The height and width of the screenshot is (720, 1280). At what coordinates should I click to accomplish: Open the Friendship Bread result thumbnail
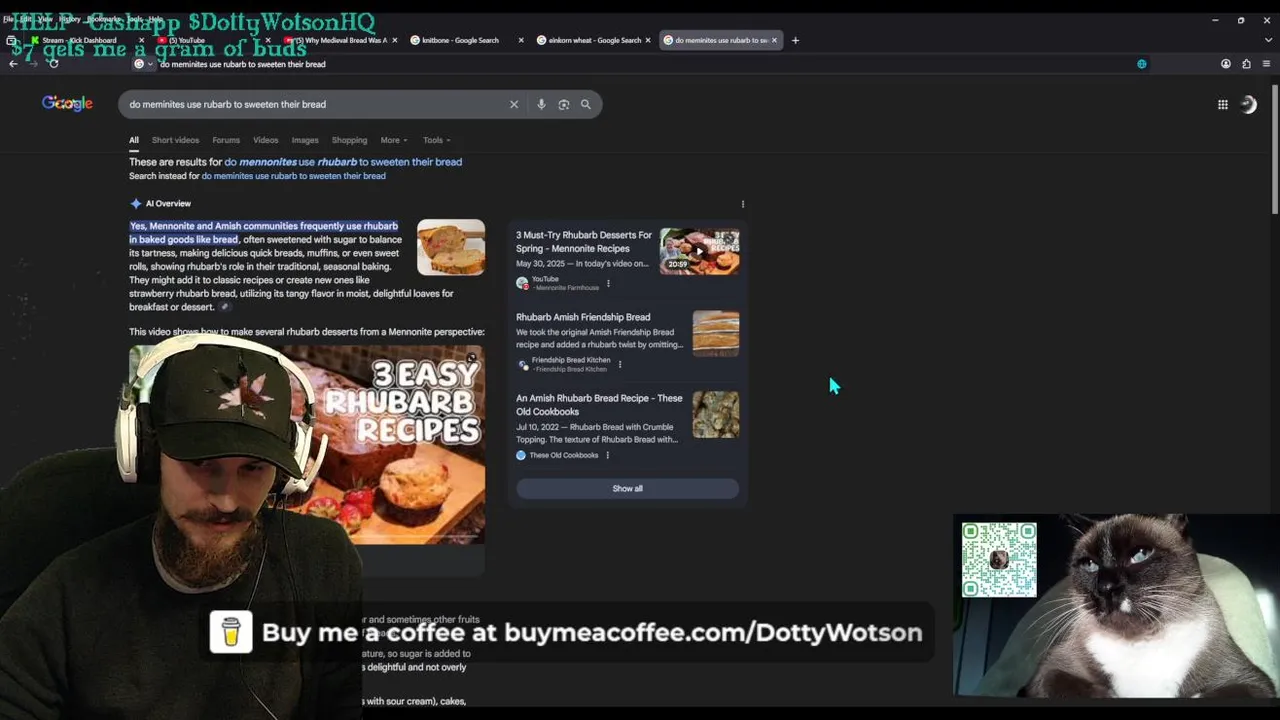[x=716, y=334]
